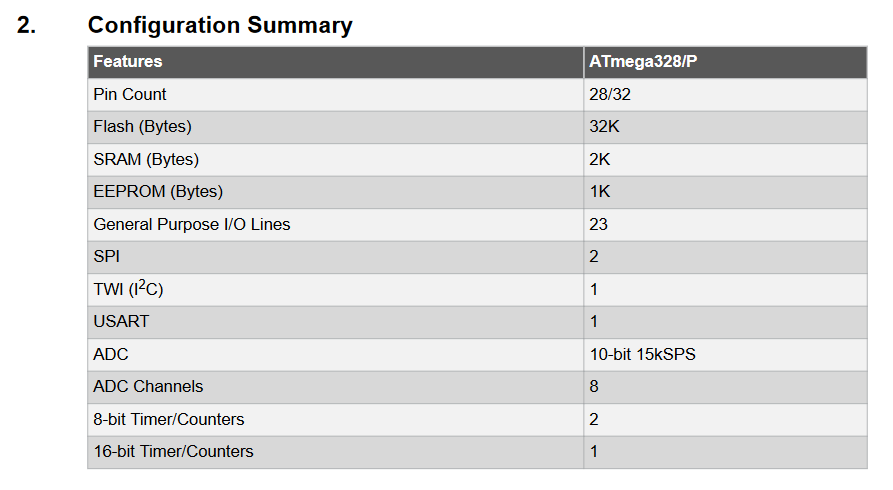Select the 16-bit Timer/Counters label

(173, 451)
